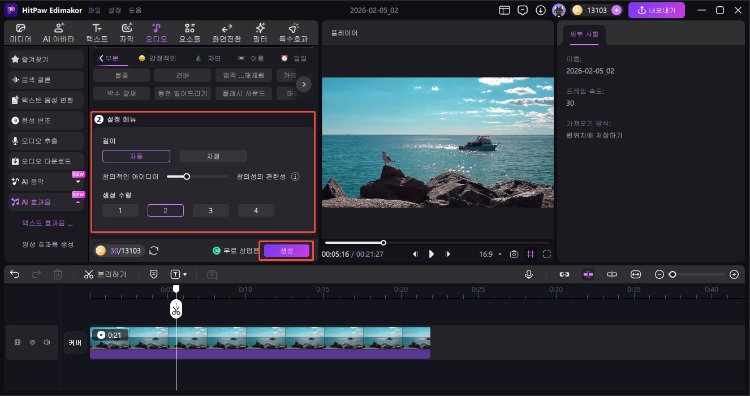Click the playhead handle on ruler

[176, 289]
